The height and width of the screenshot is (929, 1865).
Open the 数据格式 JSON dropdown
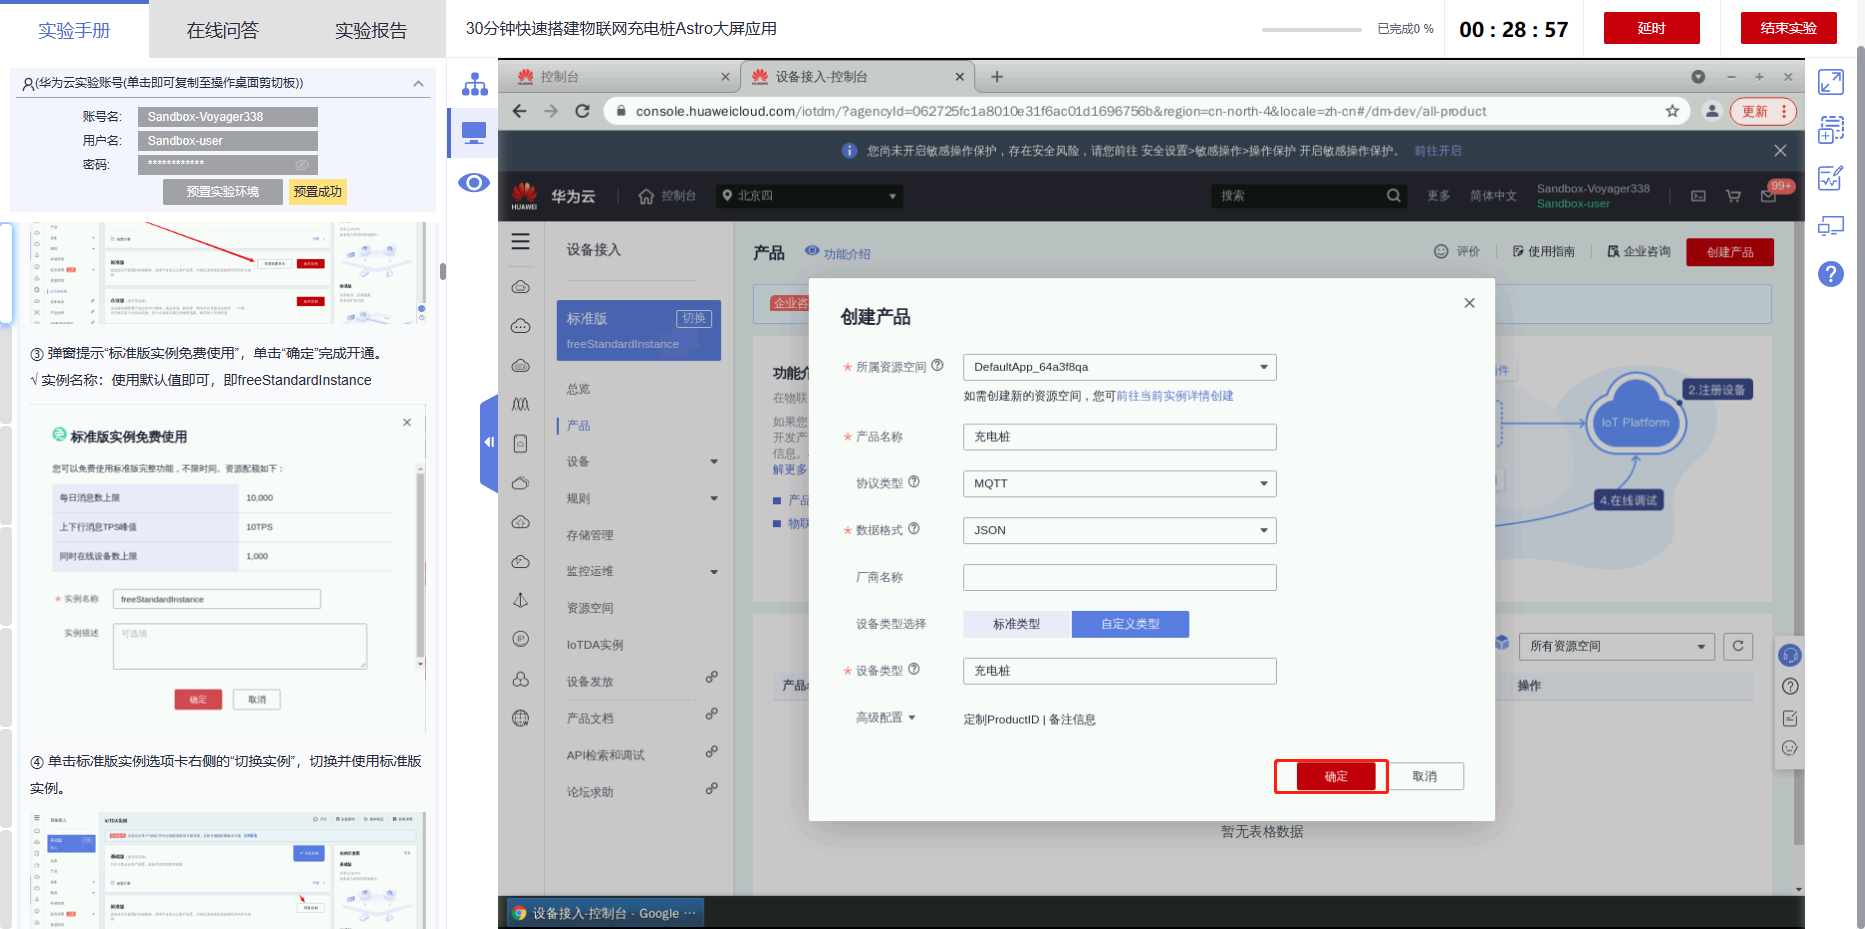coord(1119,531)
